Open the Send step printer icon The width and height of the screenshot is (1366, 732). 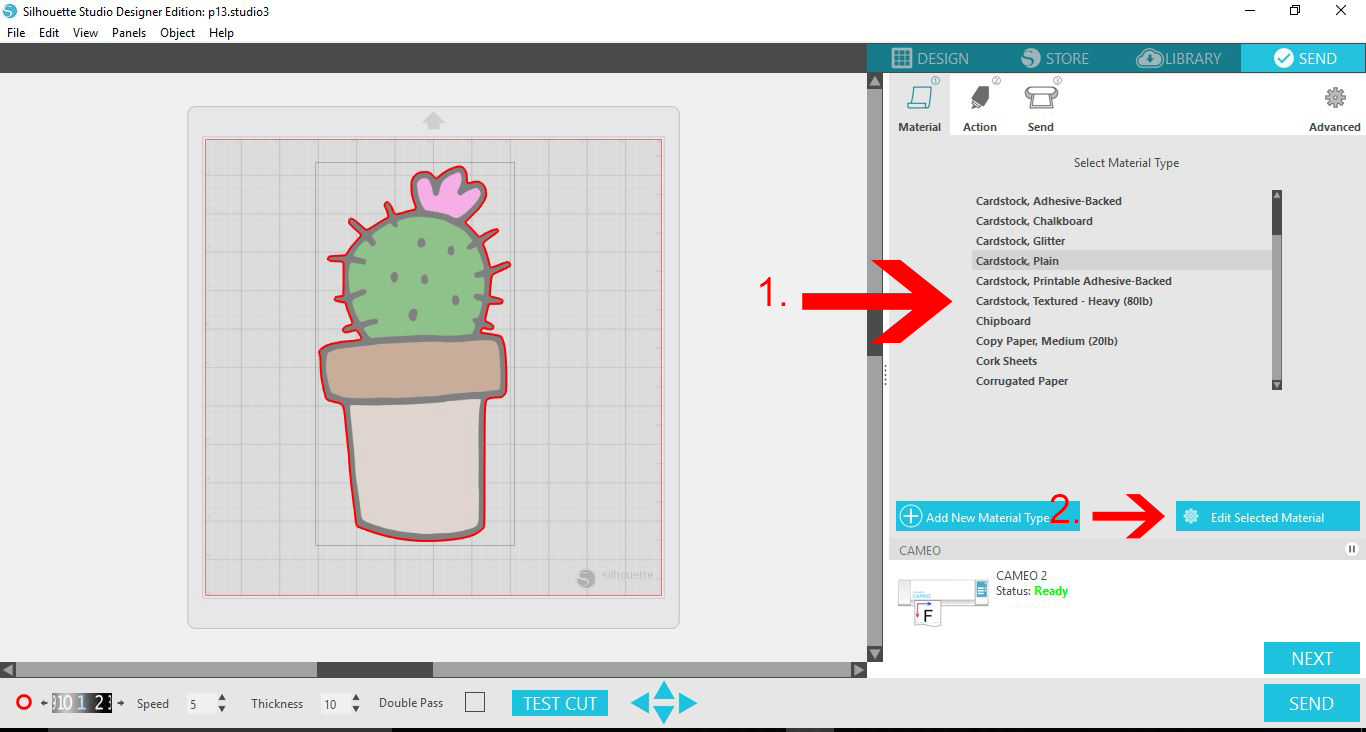[1041, 98]
